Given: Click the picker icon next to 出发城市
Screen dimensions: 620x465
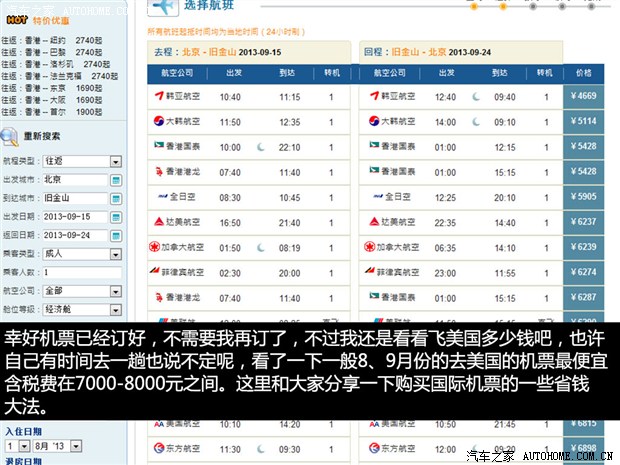Looking at the screenshot, I should (115, 180).
